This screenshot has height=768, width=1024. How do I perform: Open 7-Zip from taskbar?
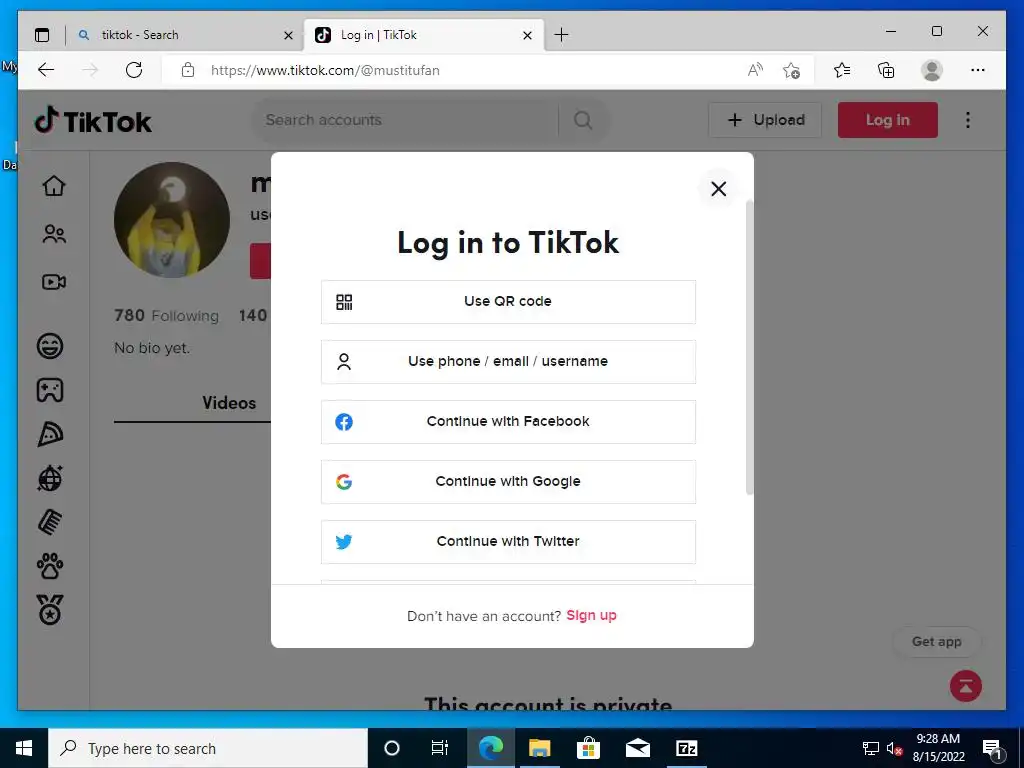686,748
